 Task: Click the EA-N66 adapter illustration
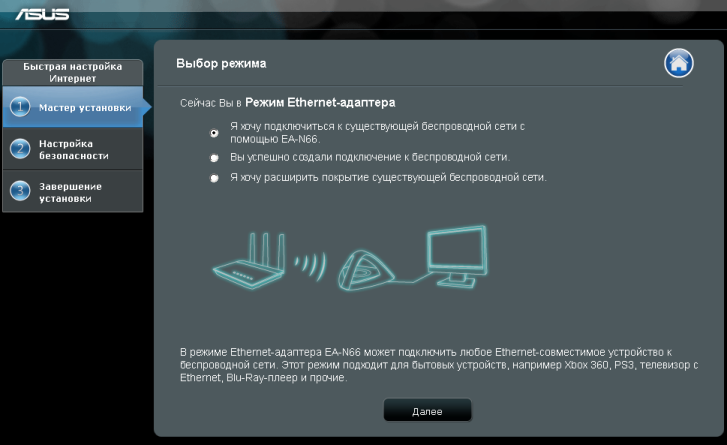tap(366, 270)
